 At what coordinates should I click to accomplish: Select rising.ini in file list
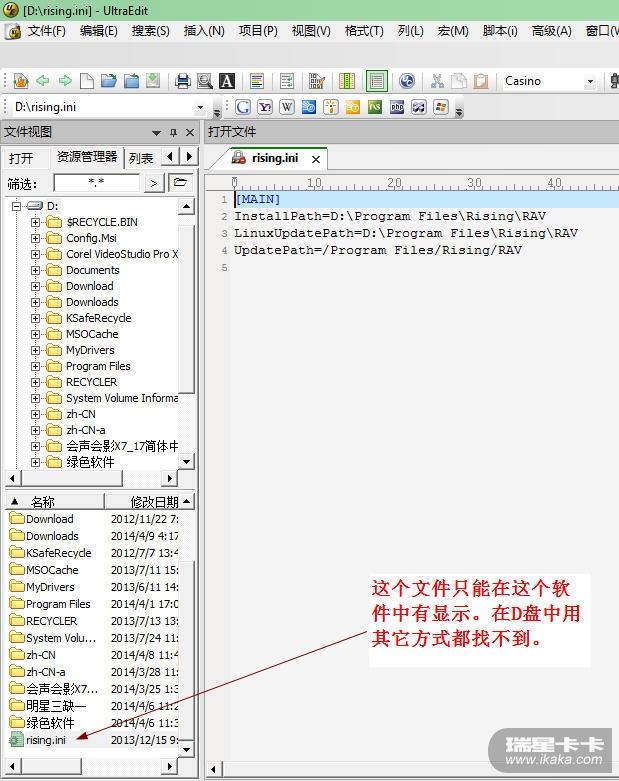[45, 740]
